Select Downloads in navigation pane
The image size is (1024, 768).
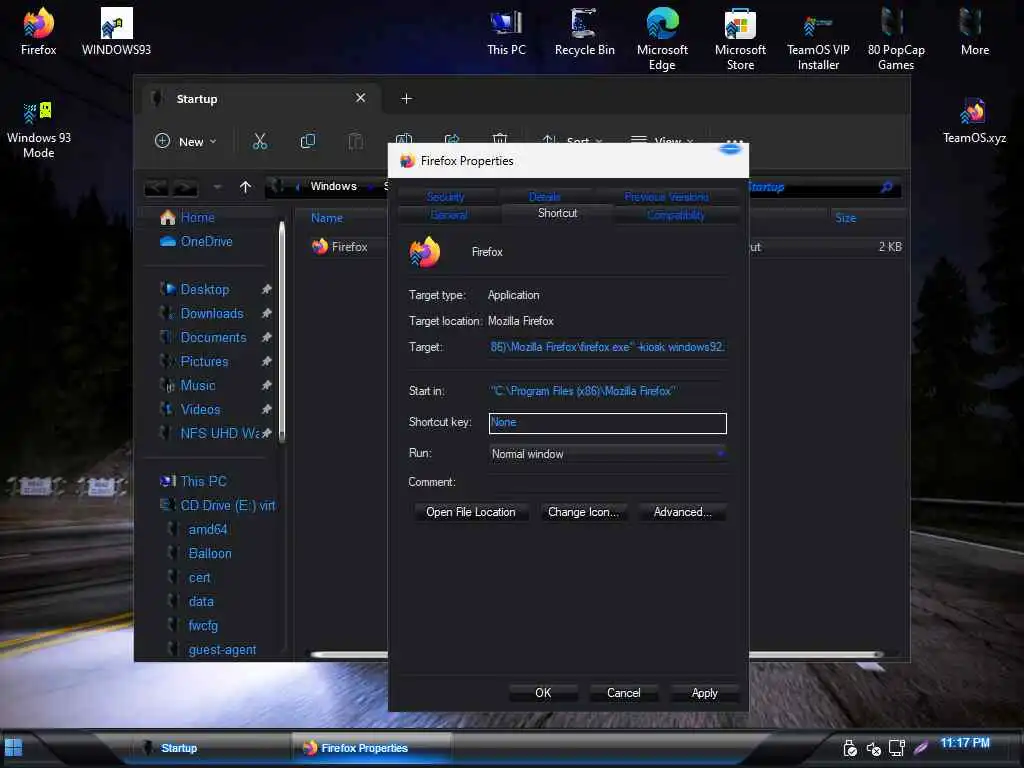212,313
